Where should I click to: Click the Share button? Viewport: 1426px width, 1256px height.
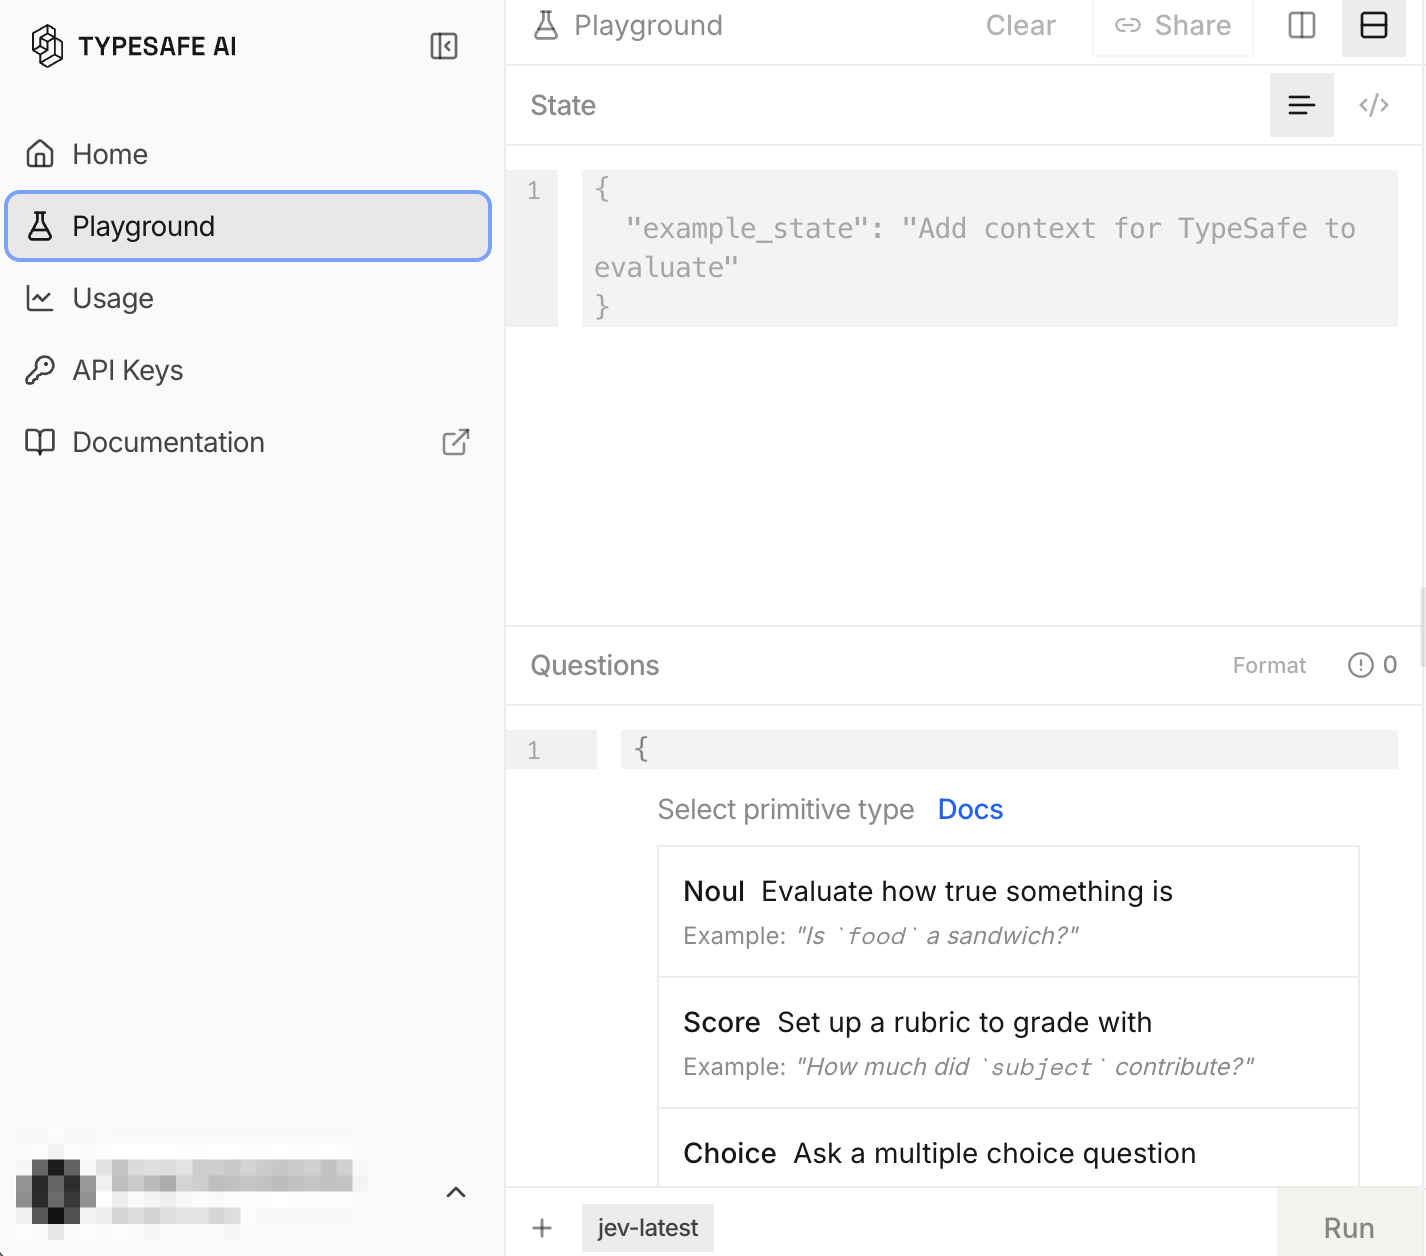(1173, 26)
